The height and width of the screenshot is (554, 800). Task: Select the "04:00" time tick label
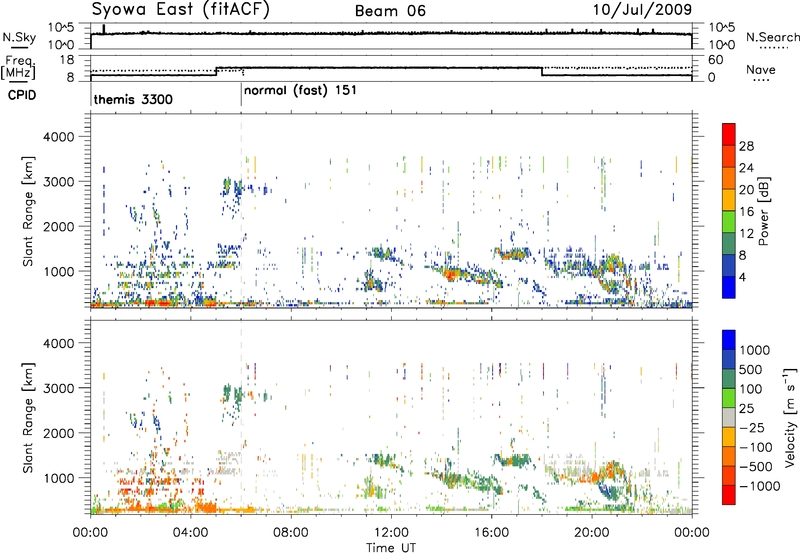click(x=190, y=533)
